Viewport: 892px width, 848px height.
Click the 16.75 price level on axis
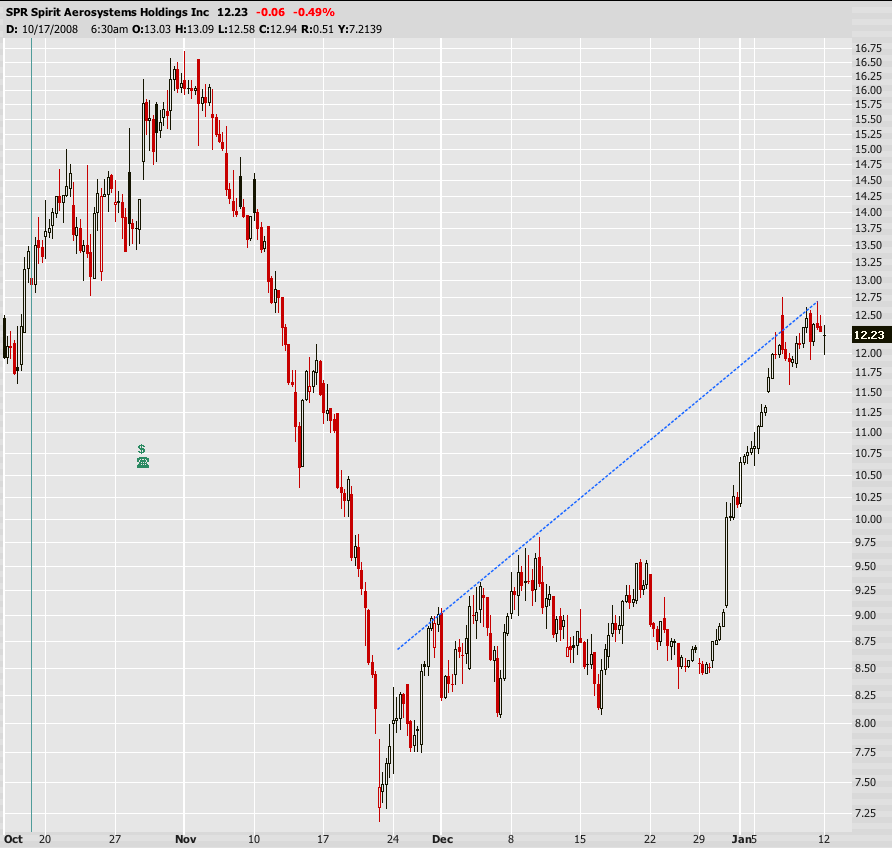point(867,48)
